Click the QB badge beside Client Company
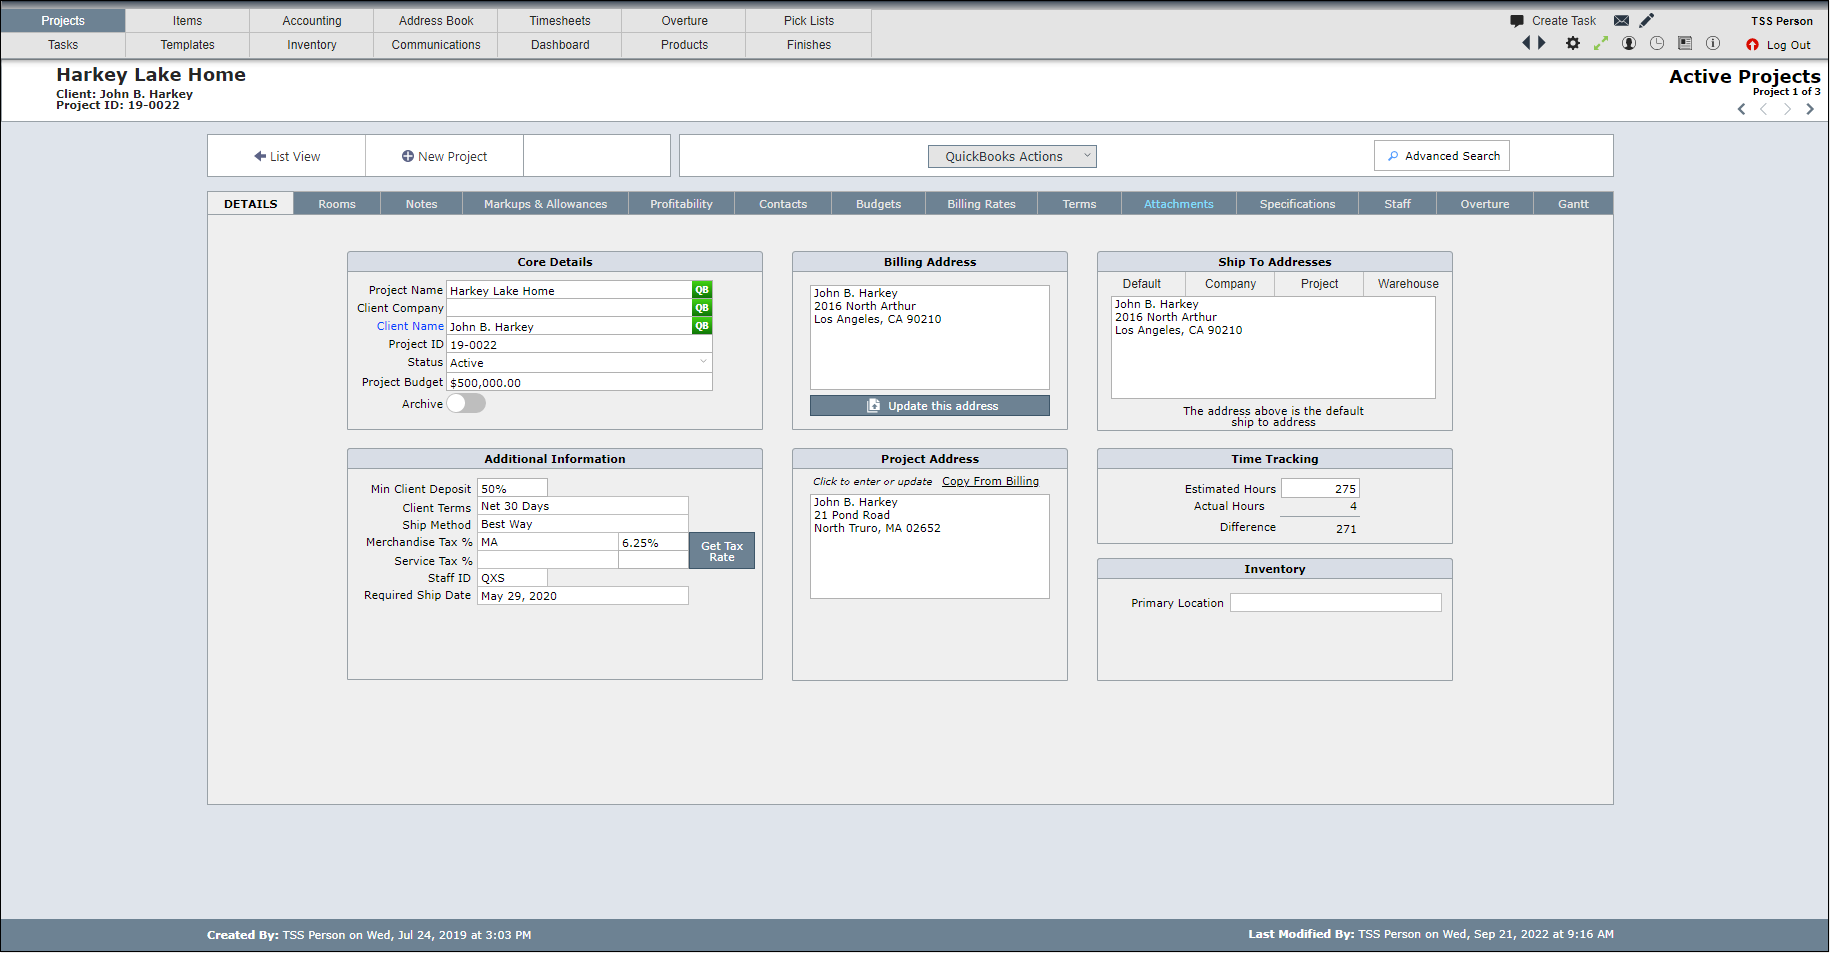The height and width of the screenshot is (954, 1831). [702, 308]
